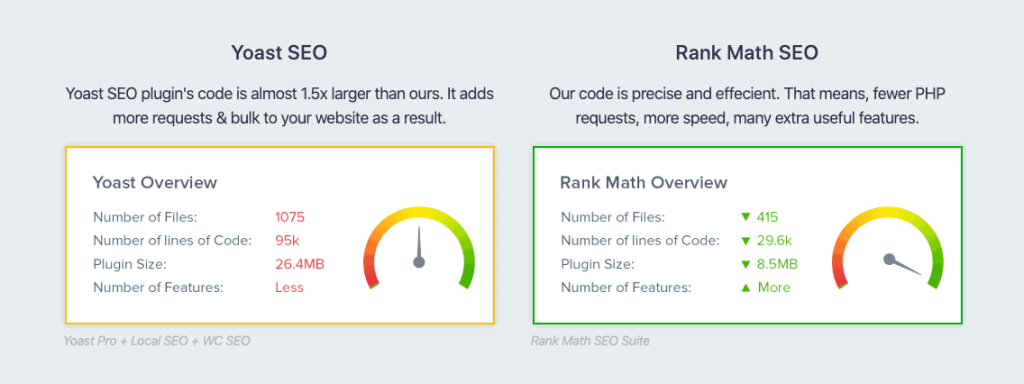The image size is (1024, 384).
Task: Select the Rank Math SEO heading
Action: pos(747,53)
